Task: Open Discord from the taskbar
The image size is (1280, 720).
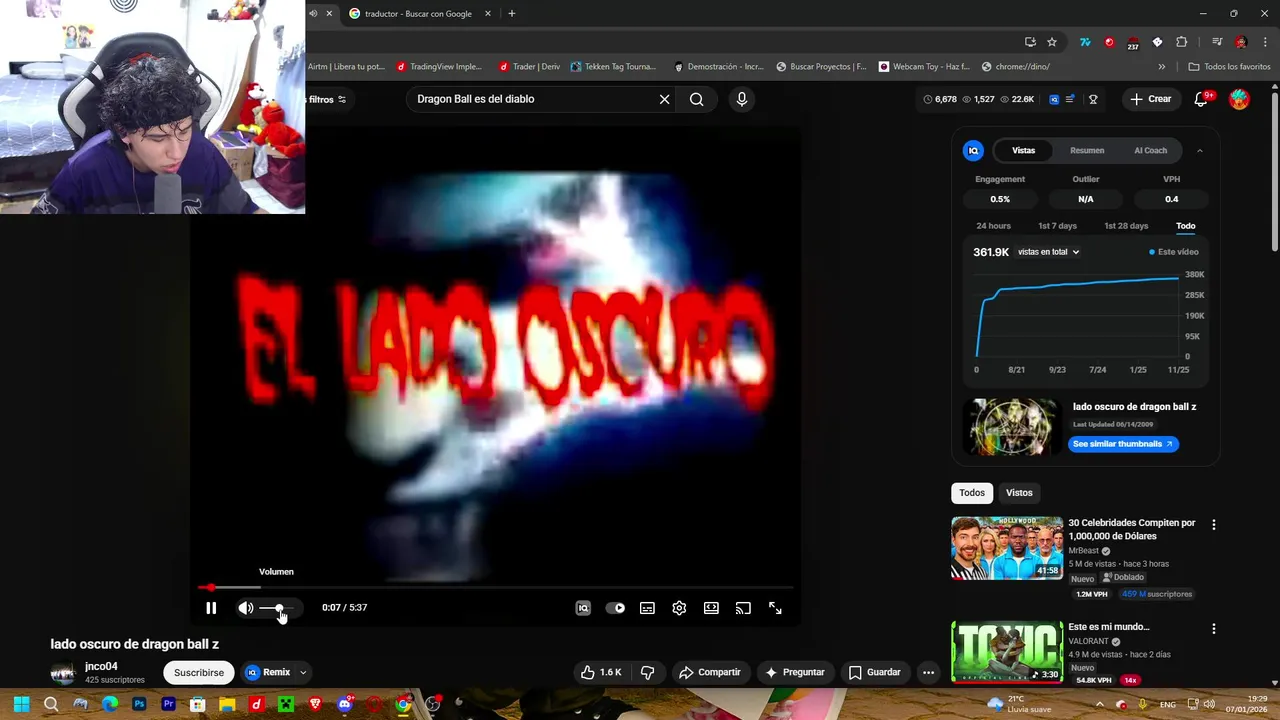Action: point(345,704)
